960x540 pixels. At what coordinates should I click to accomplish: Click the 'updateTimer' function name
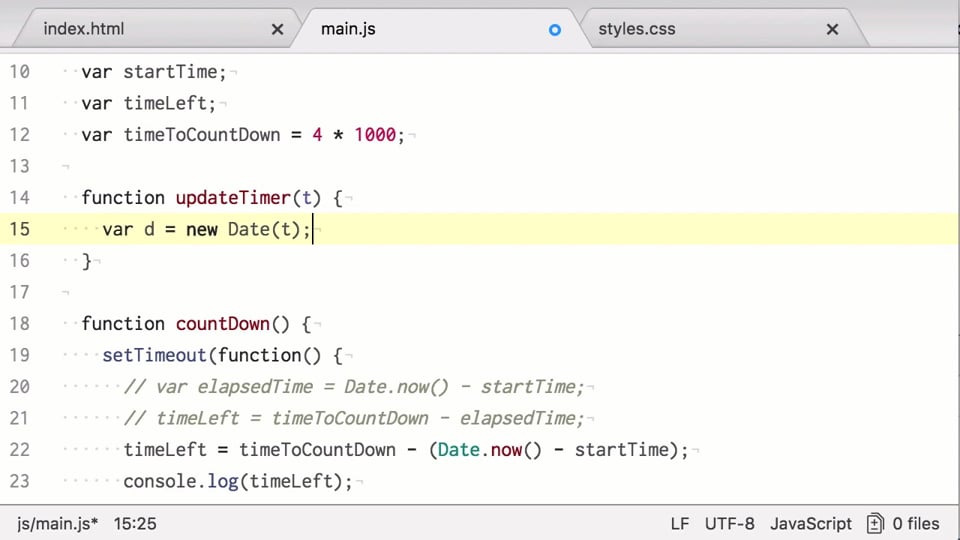233,198
